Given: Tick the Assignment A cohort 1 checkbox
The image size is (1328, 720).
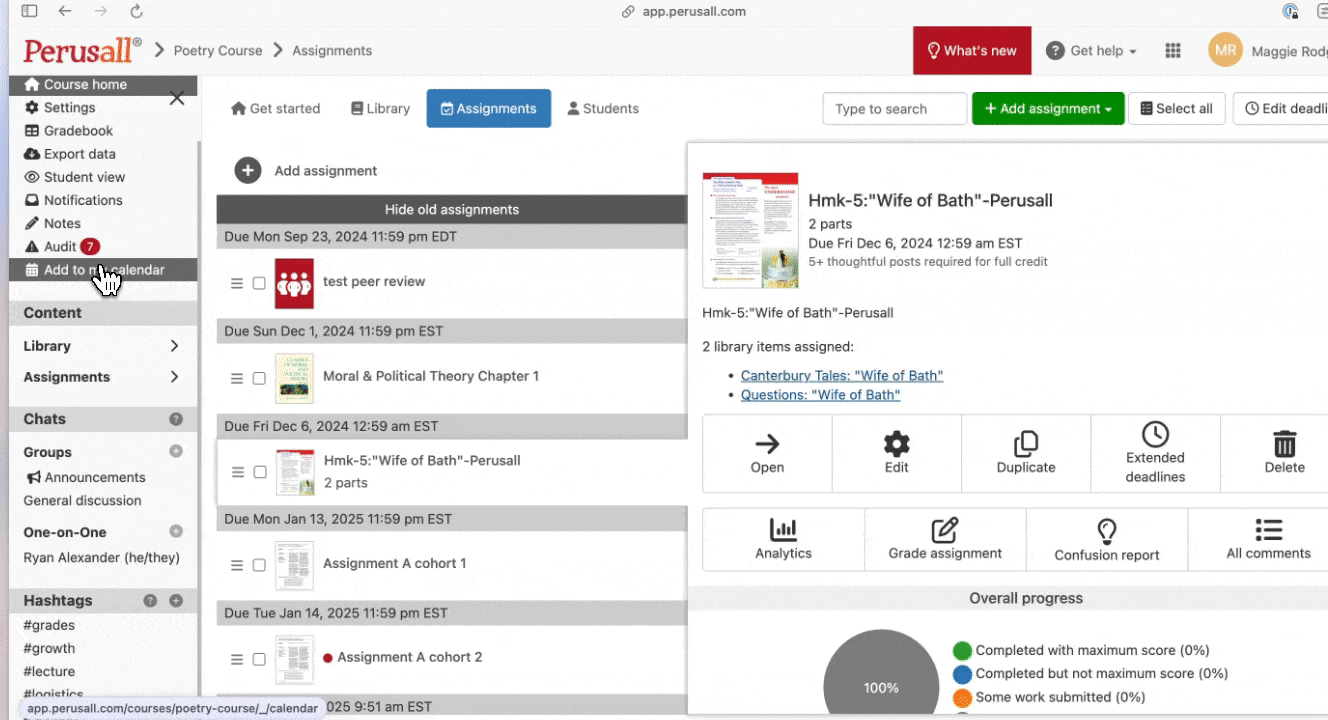Looking at the screenshot, I should 259,565.
